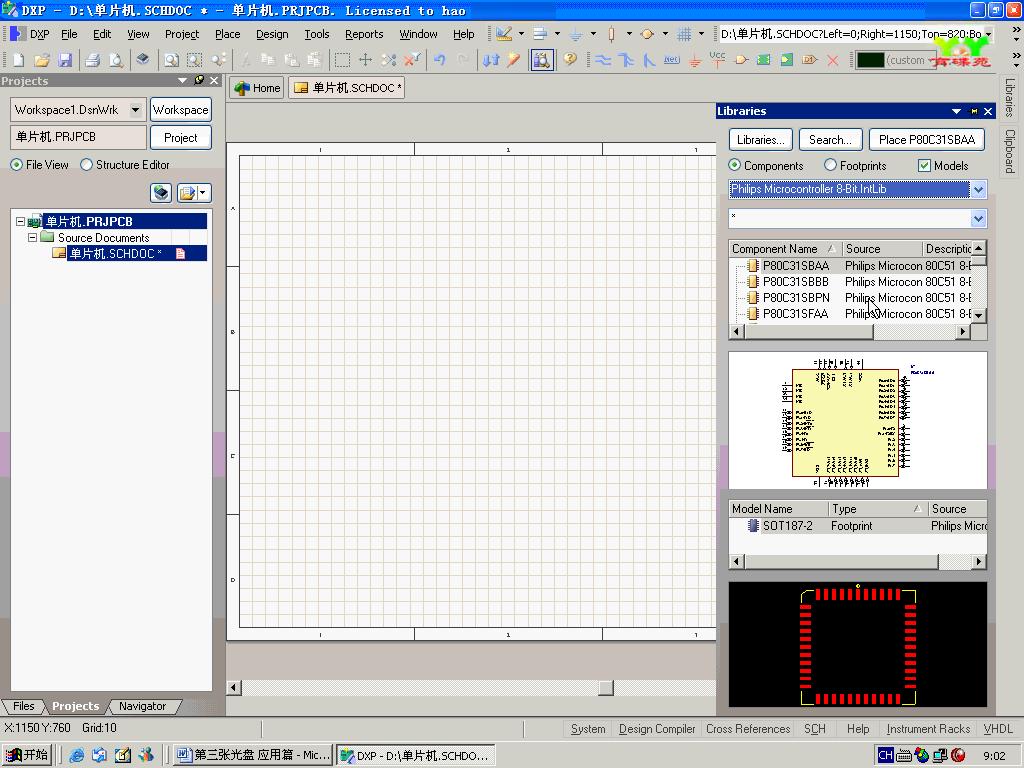Select the Place Wire tool

tap(603, 60)
